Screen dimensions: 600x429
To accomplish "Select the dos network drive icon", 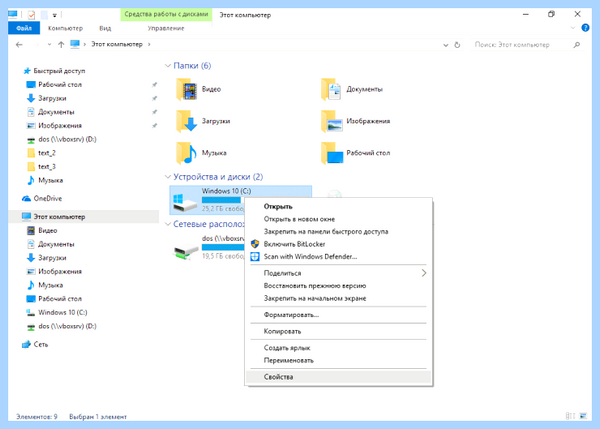I will [185, 251].
